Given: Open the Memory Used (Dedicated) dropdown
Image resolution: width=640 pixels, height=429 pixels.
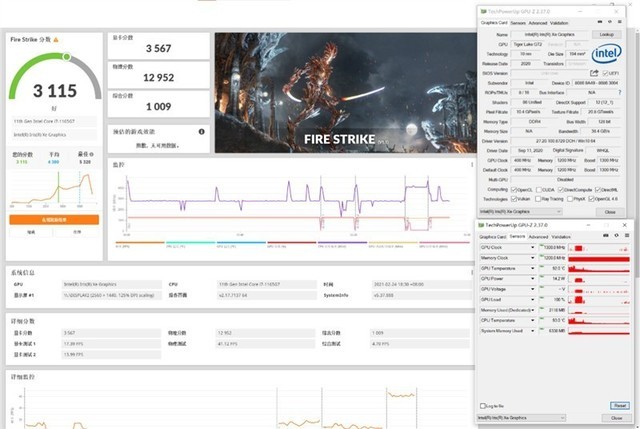Looking at the screenshot, I should [532, 310].
